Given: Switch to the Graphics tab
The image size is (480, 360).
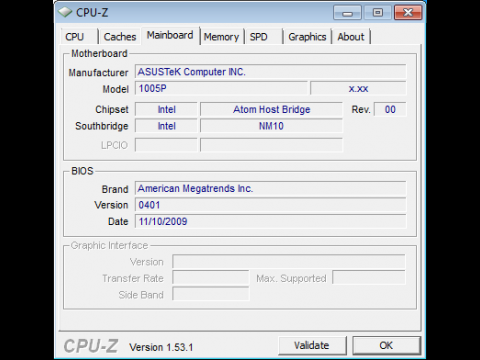Looking at the screenshot, I should (307, 36).
